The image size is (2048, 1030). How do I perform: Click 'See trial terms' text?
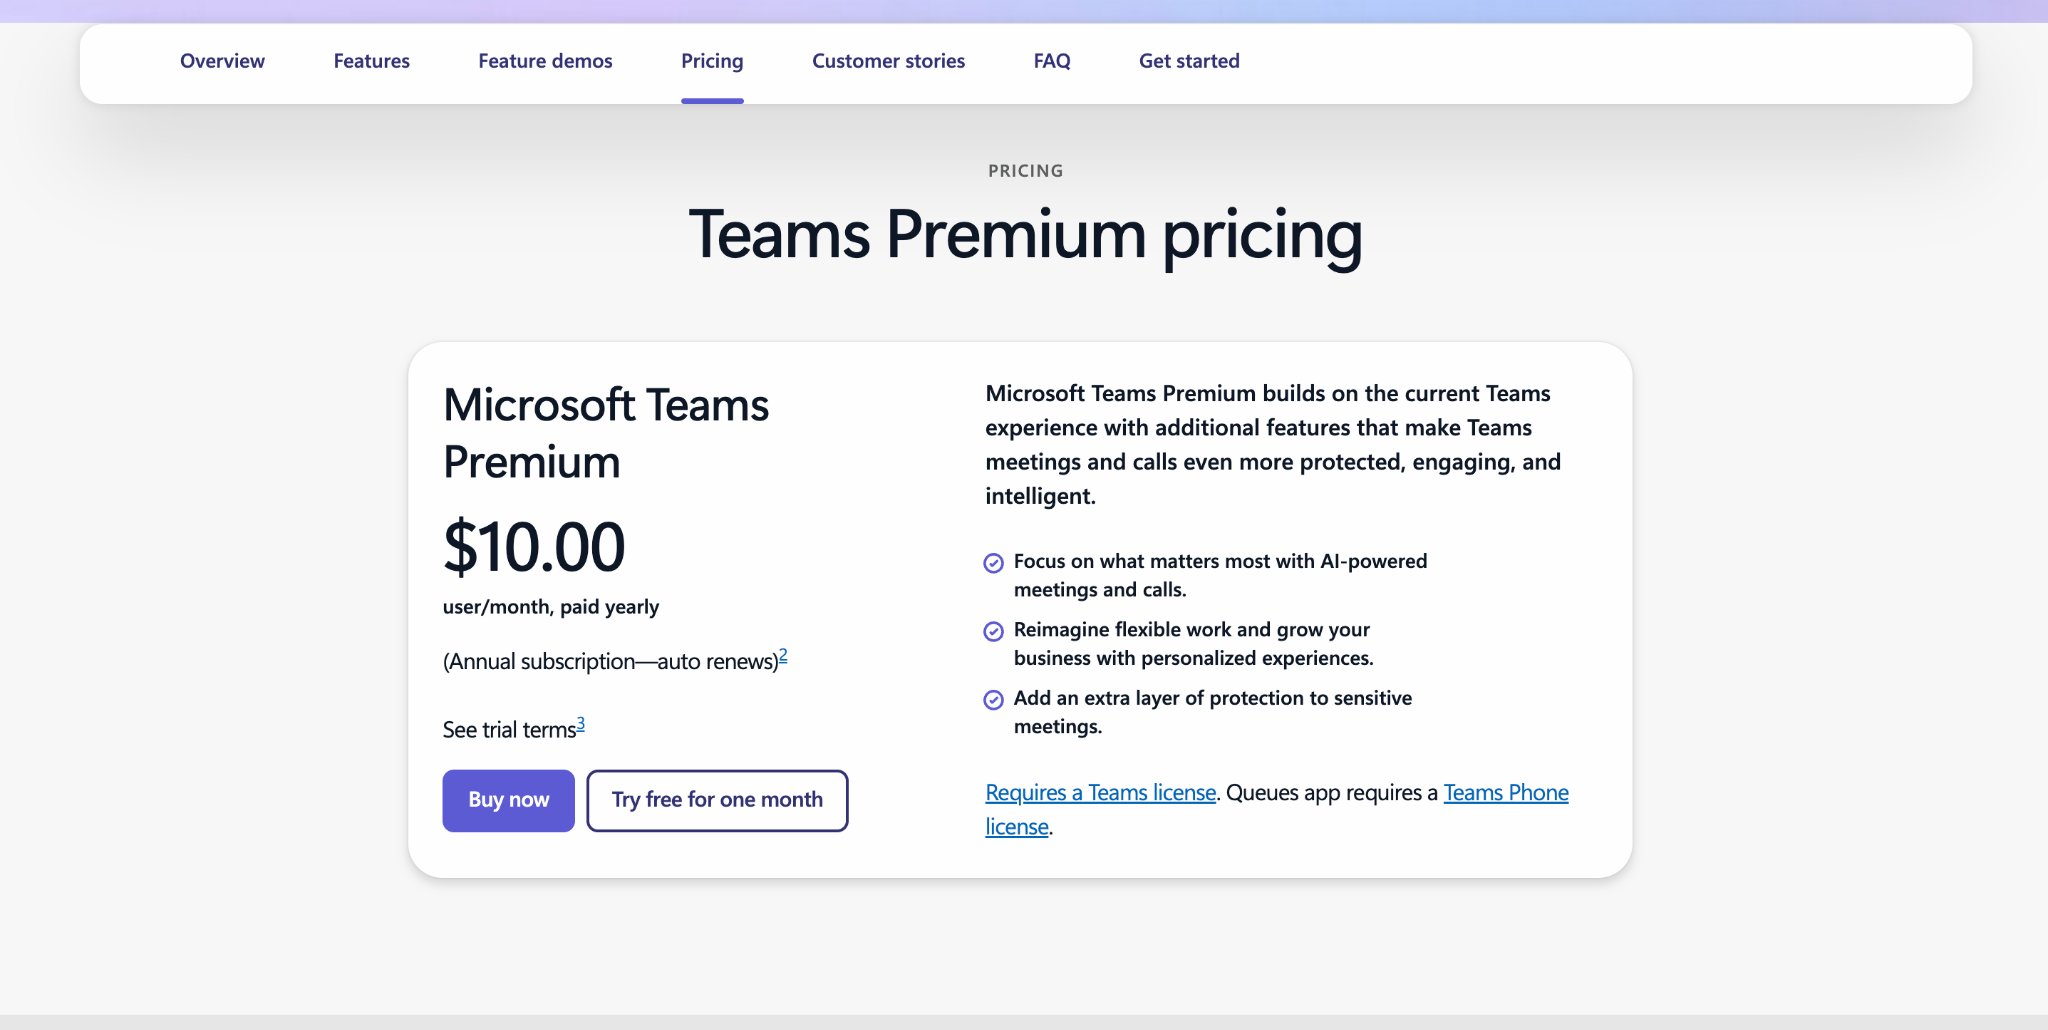[509, 730]
